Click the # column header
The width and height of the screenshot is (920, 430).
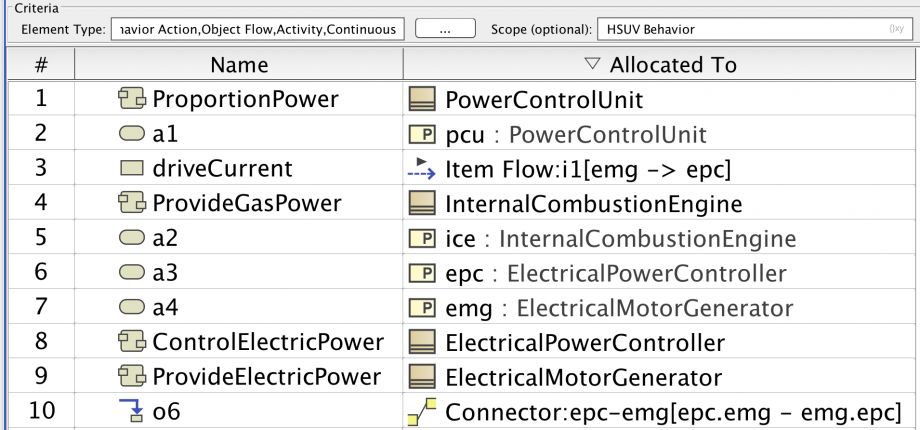pyautogui.click(x=41, y=65)
